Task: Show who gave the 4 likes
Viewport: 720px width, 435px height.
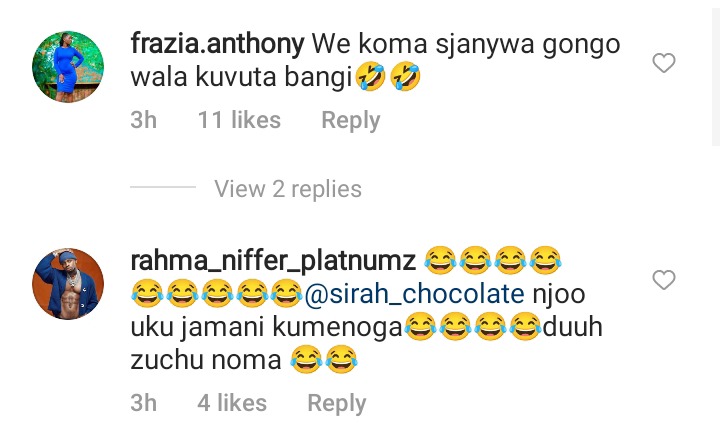Action: click(232, 403)
